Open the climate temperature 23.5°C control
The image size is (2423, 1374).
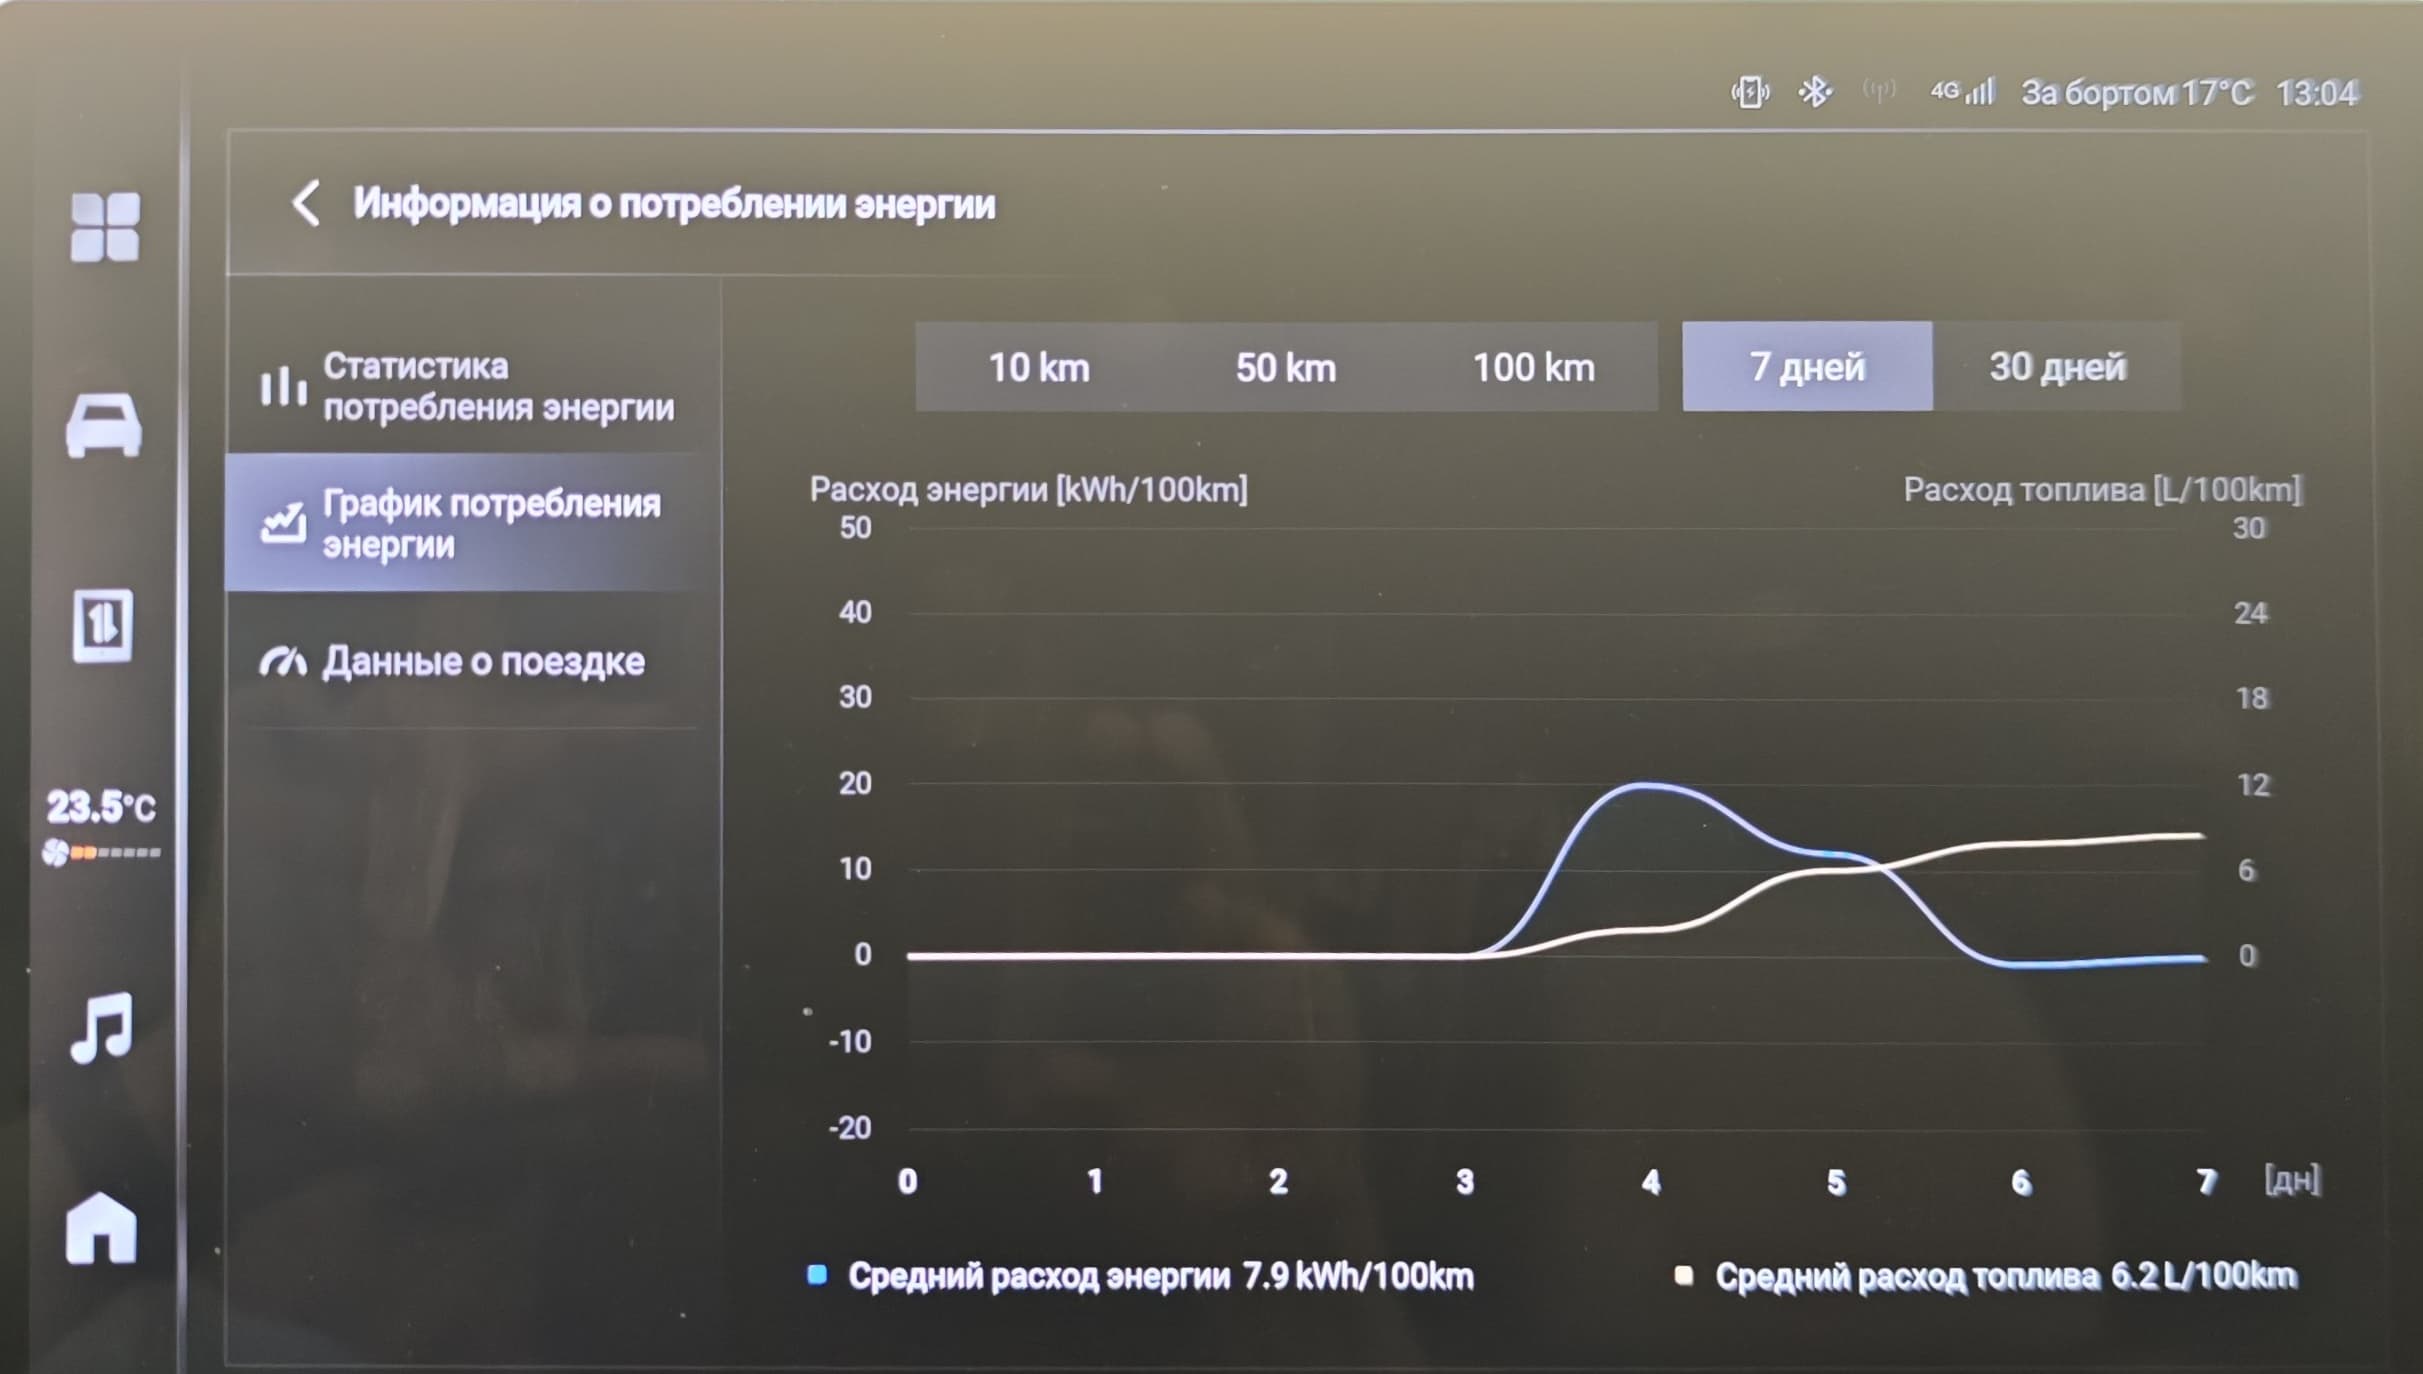tap(101, 807)
